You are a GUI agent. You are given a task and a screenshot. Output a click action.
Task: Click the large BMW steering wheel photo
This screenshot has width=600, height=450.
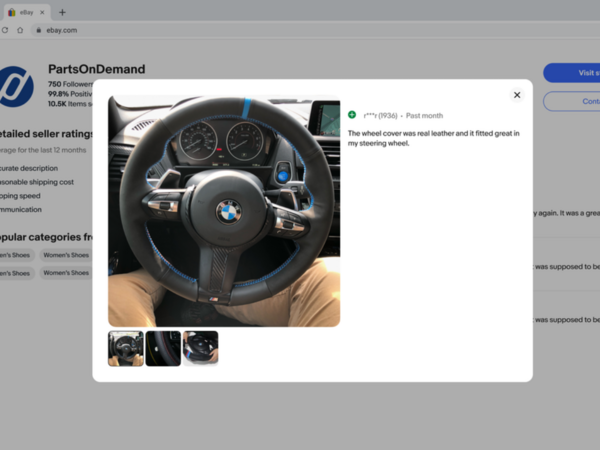[224, 211]
